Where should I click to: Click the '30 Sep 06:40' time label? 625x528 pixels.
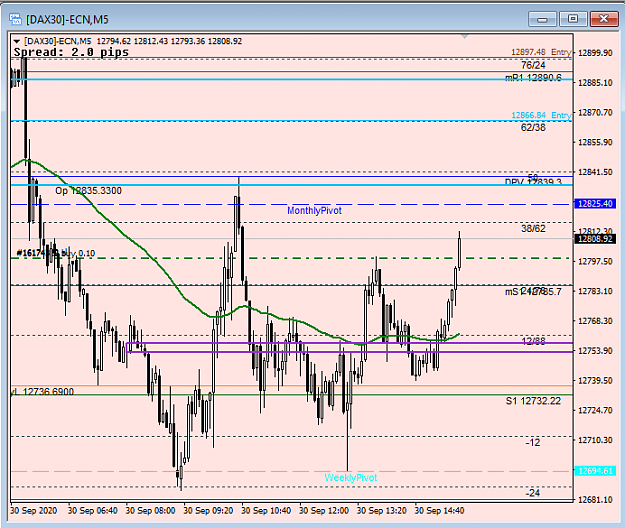(92, 511)
